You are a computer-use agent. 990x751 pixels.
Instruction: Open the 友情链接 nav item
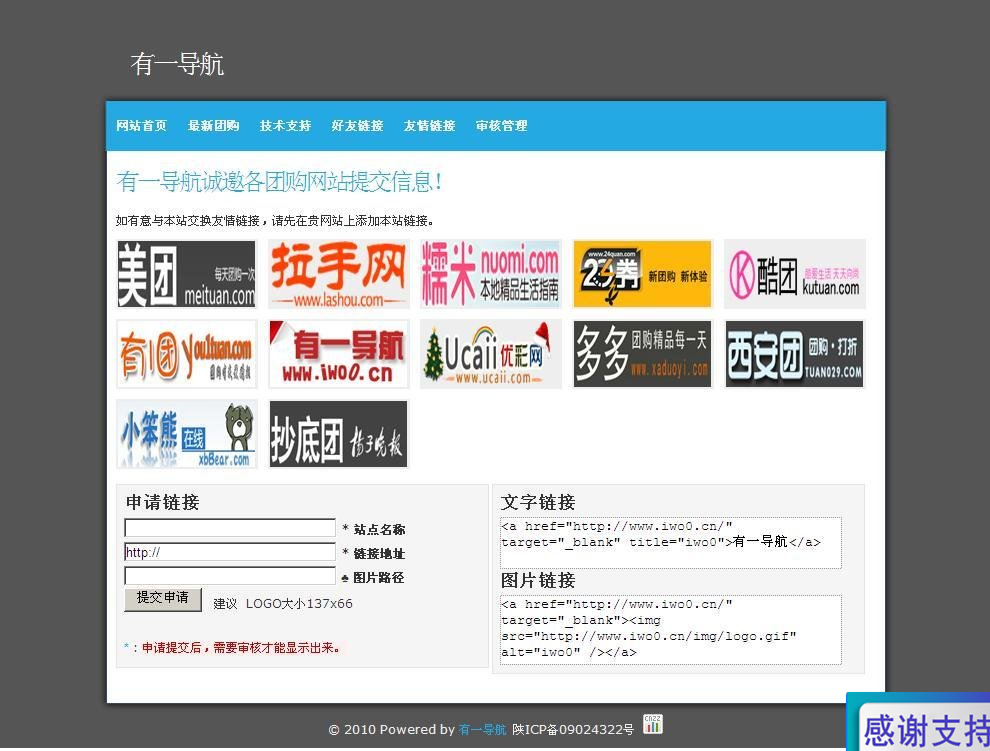click(429, 126)
